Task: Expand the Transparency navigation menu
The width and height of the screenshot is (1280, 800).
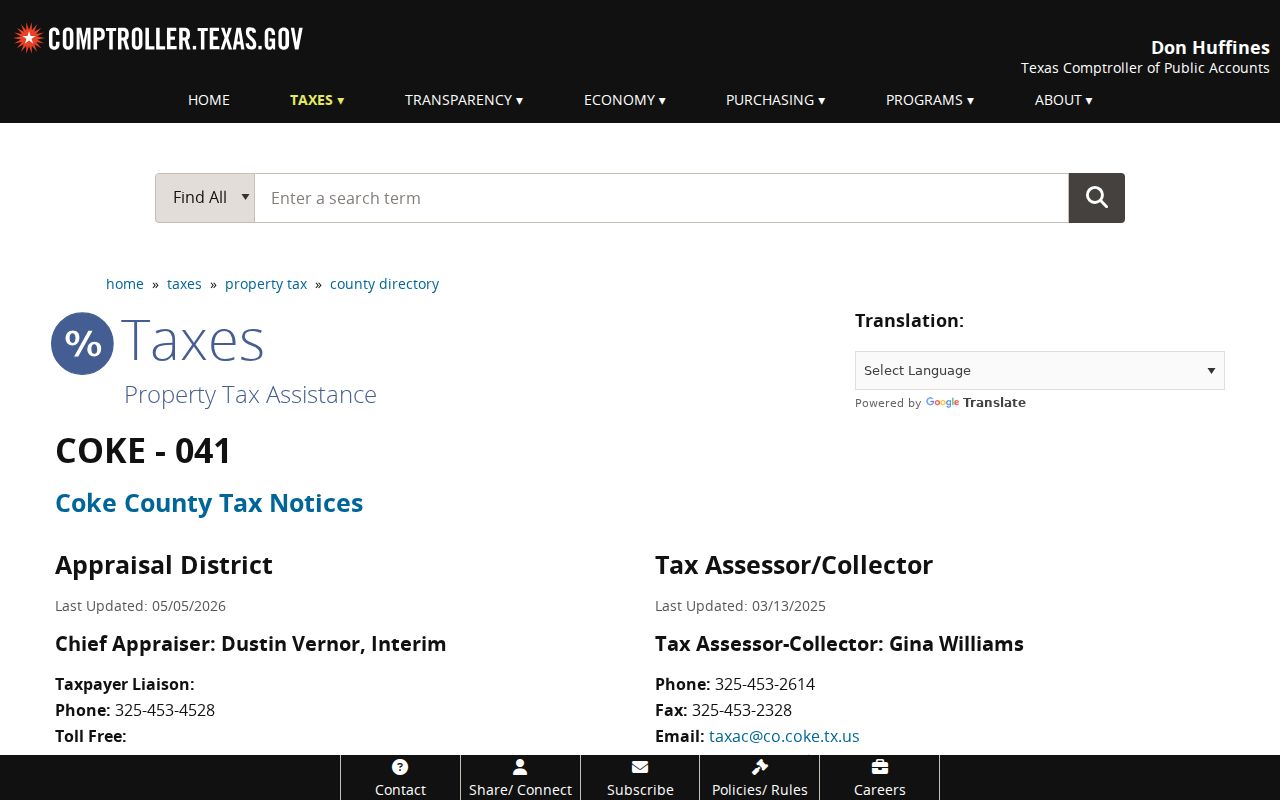Action: (x=464, y=100)
